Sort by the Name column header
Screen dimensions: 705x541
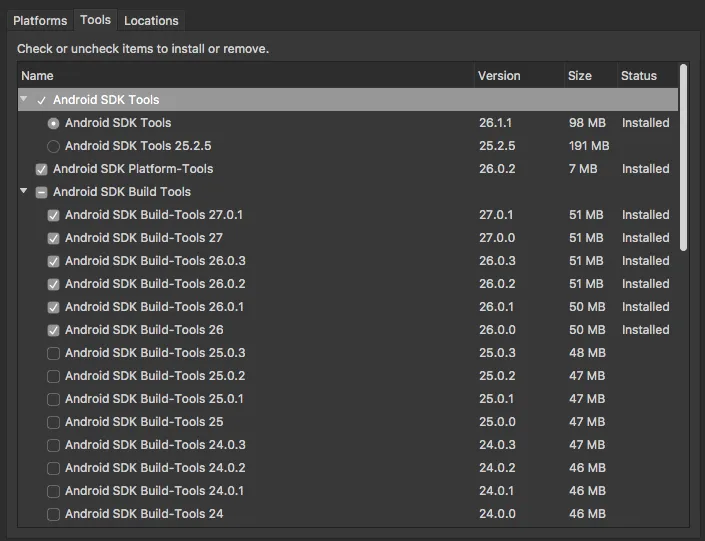coord(246,76)
